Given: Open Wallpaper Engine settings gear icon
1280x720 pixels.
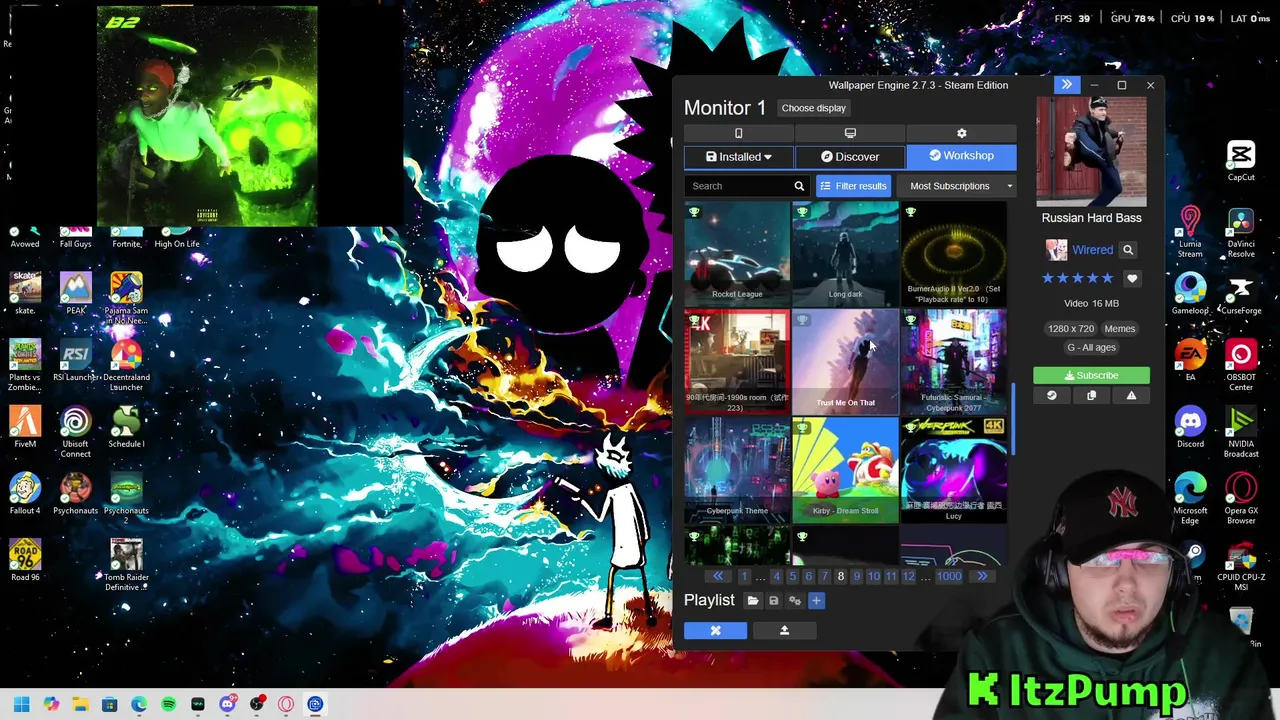Looking at the screenshot, I should coord(962,133).
